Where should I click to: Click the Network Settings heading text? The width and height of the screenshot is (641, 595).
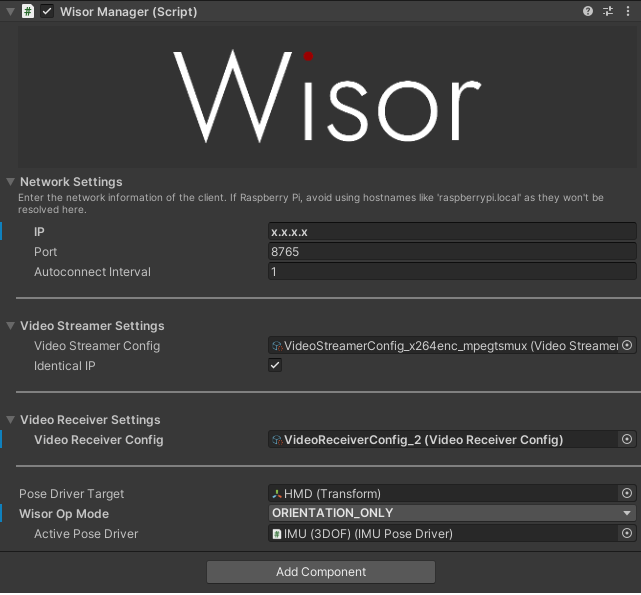tap(71, 182)
